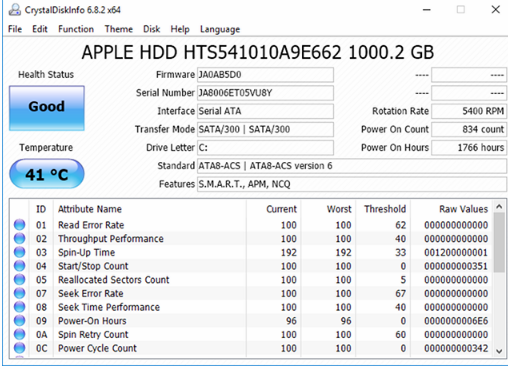The height and width of the screenshot is (369, 508).
Task: Click the Power On Hours value 1766 hours
Action: click(469, 147)
